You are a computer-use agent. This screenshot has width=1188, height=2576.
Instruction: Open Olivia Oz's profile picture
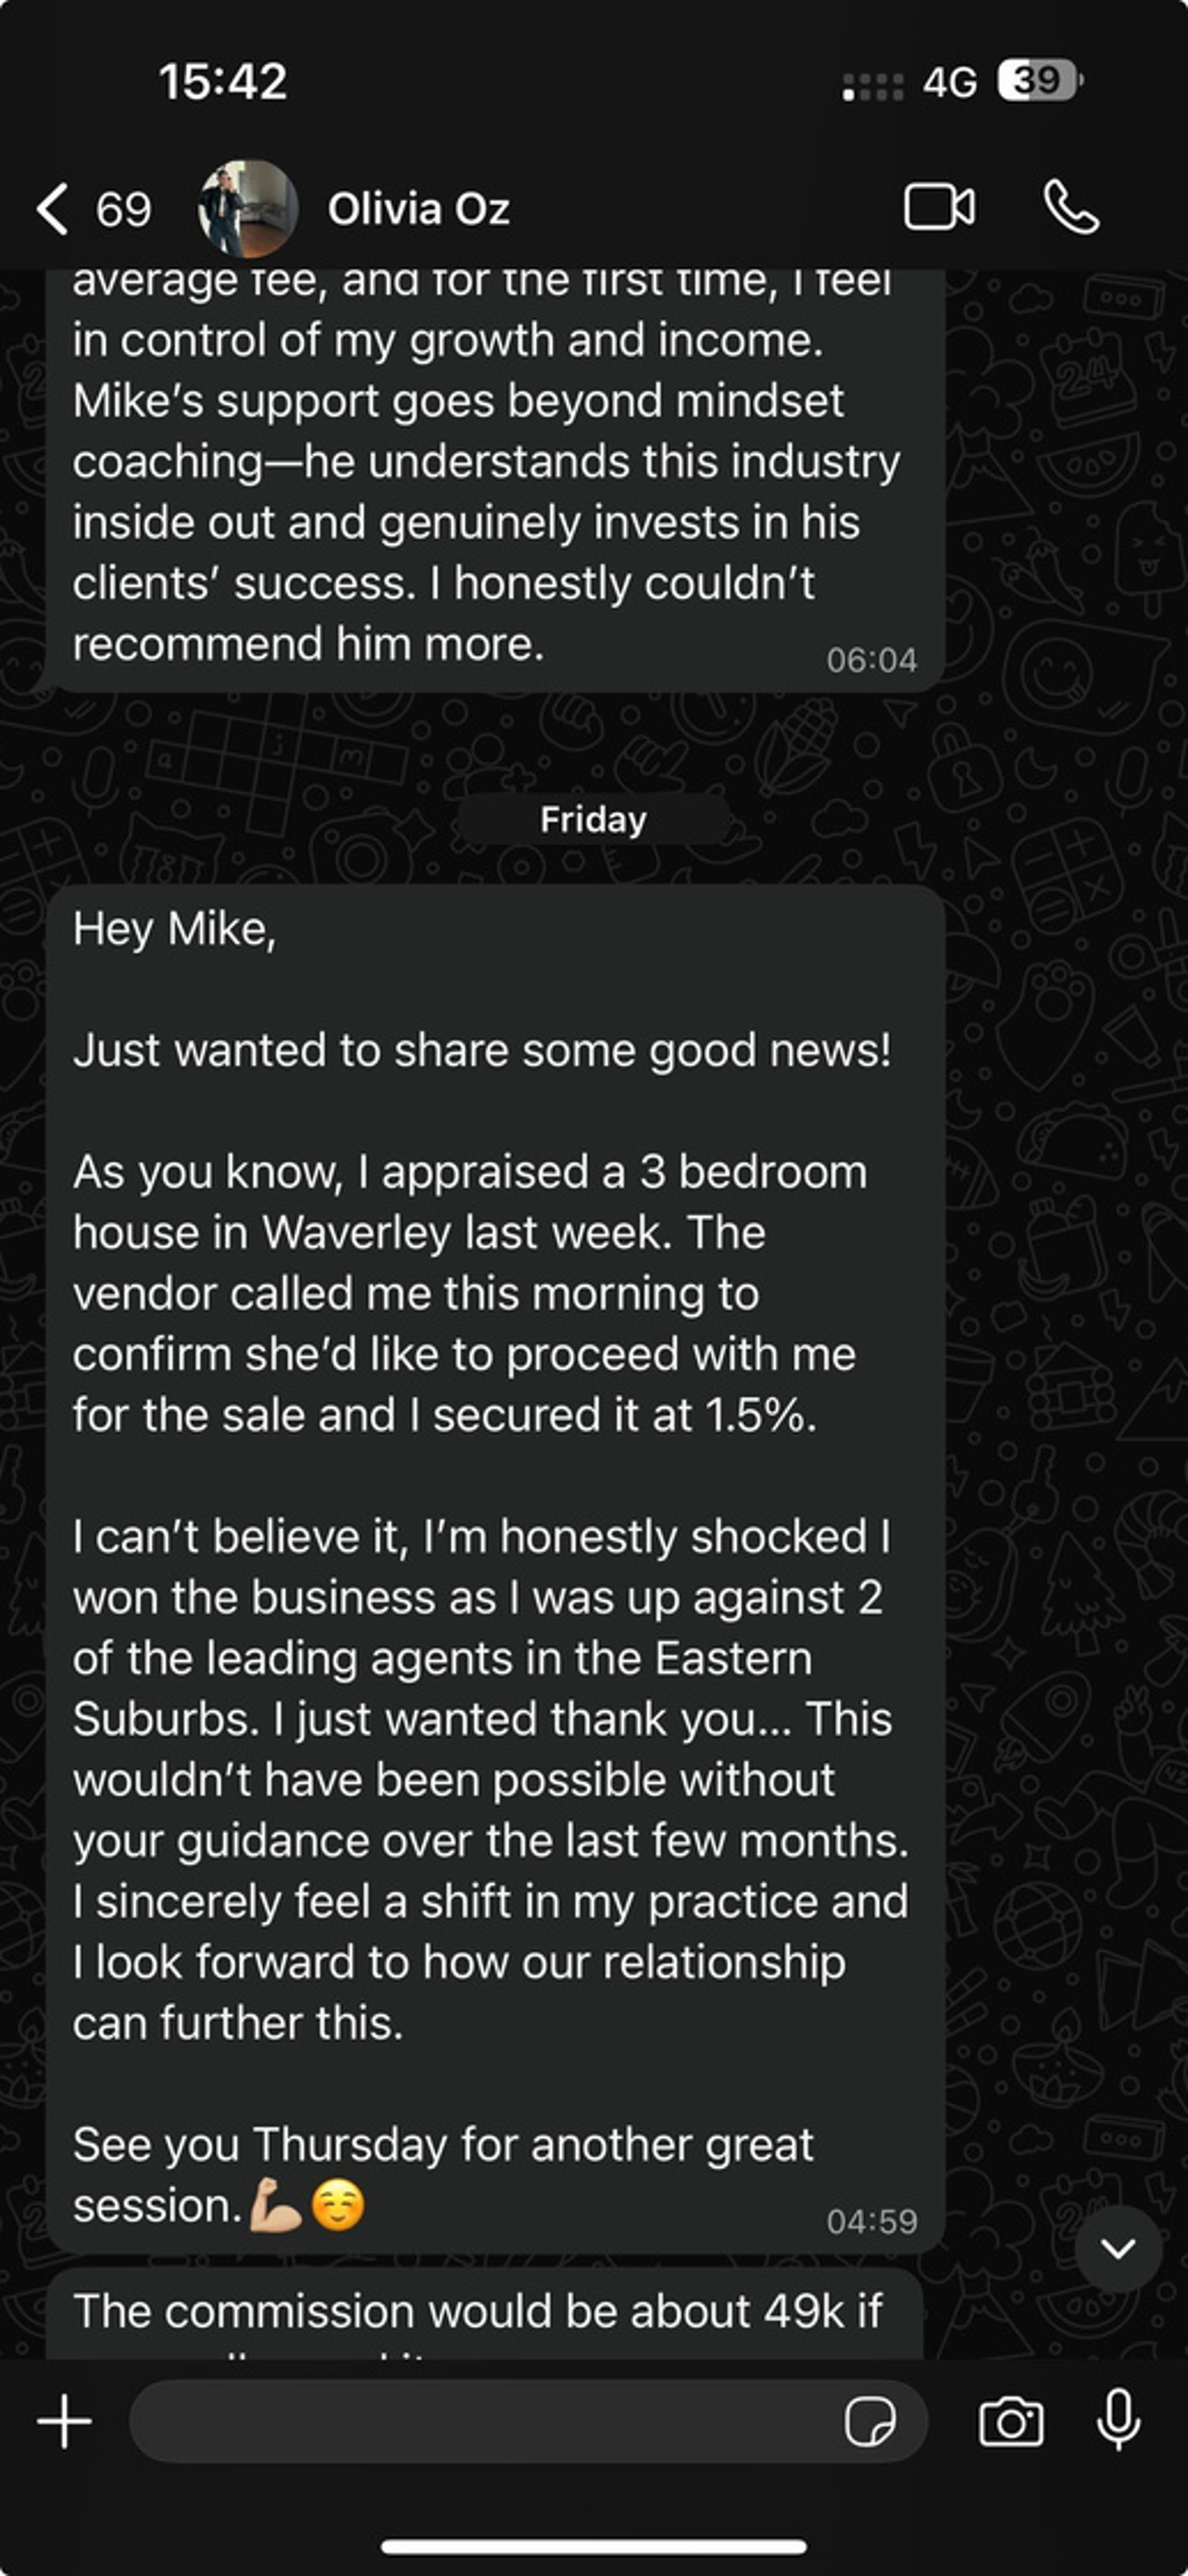click(x=248, y=209)
